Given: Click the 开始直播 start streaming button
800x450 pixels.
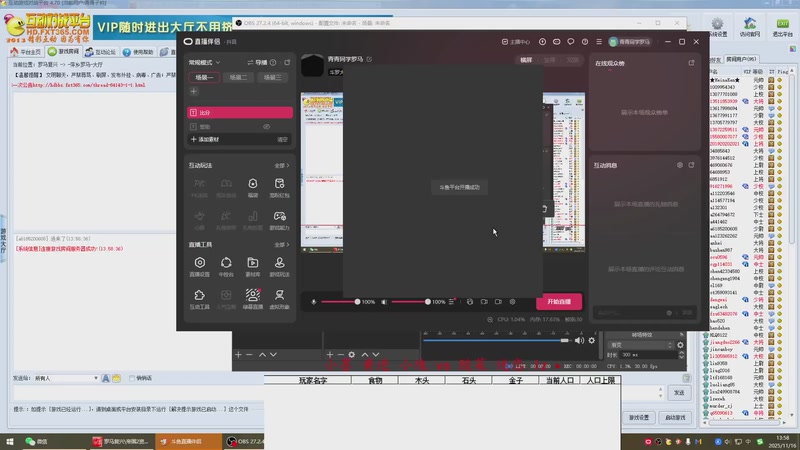Looking at the screenshot, I should click(x=559, y=302).
